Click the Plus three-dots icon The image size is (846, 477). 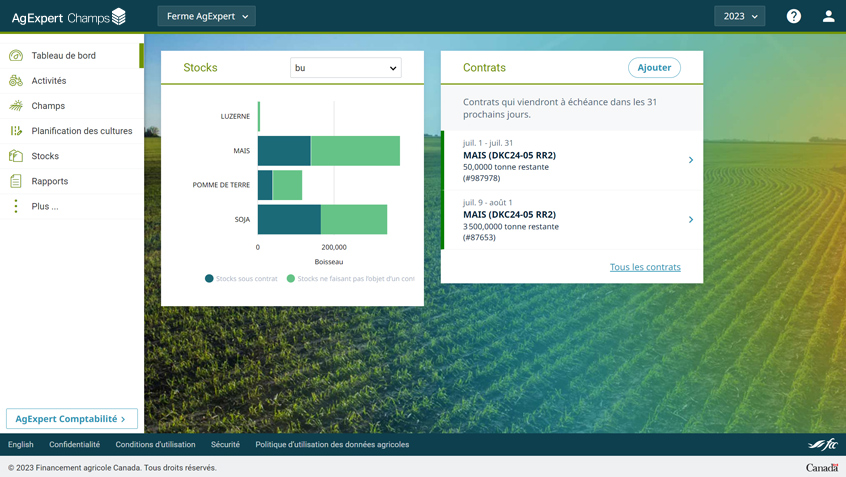pos(16,206)
